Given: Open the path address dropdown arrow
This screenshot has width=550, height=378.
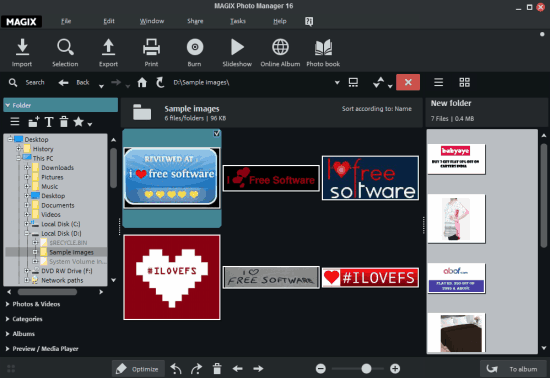Looking at the screenshot, I should [x=337, y=83].
